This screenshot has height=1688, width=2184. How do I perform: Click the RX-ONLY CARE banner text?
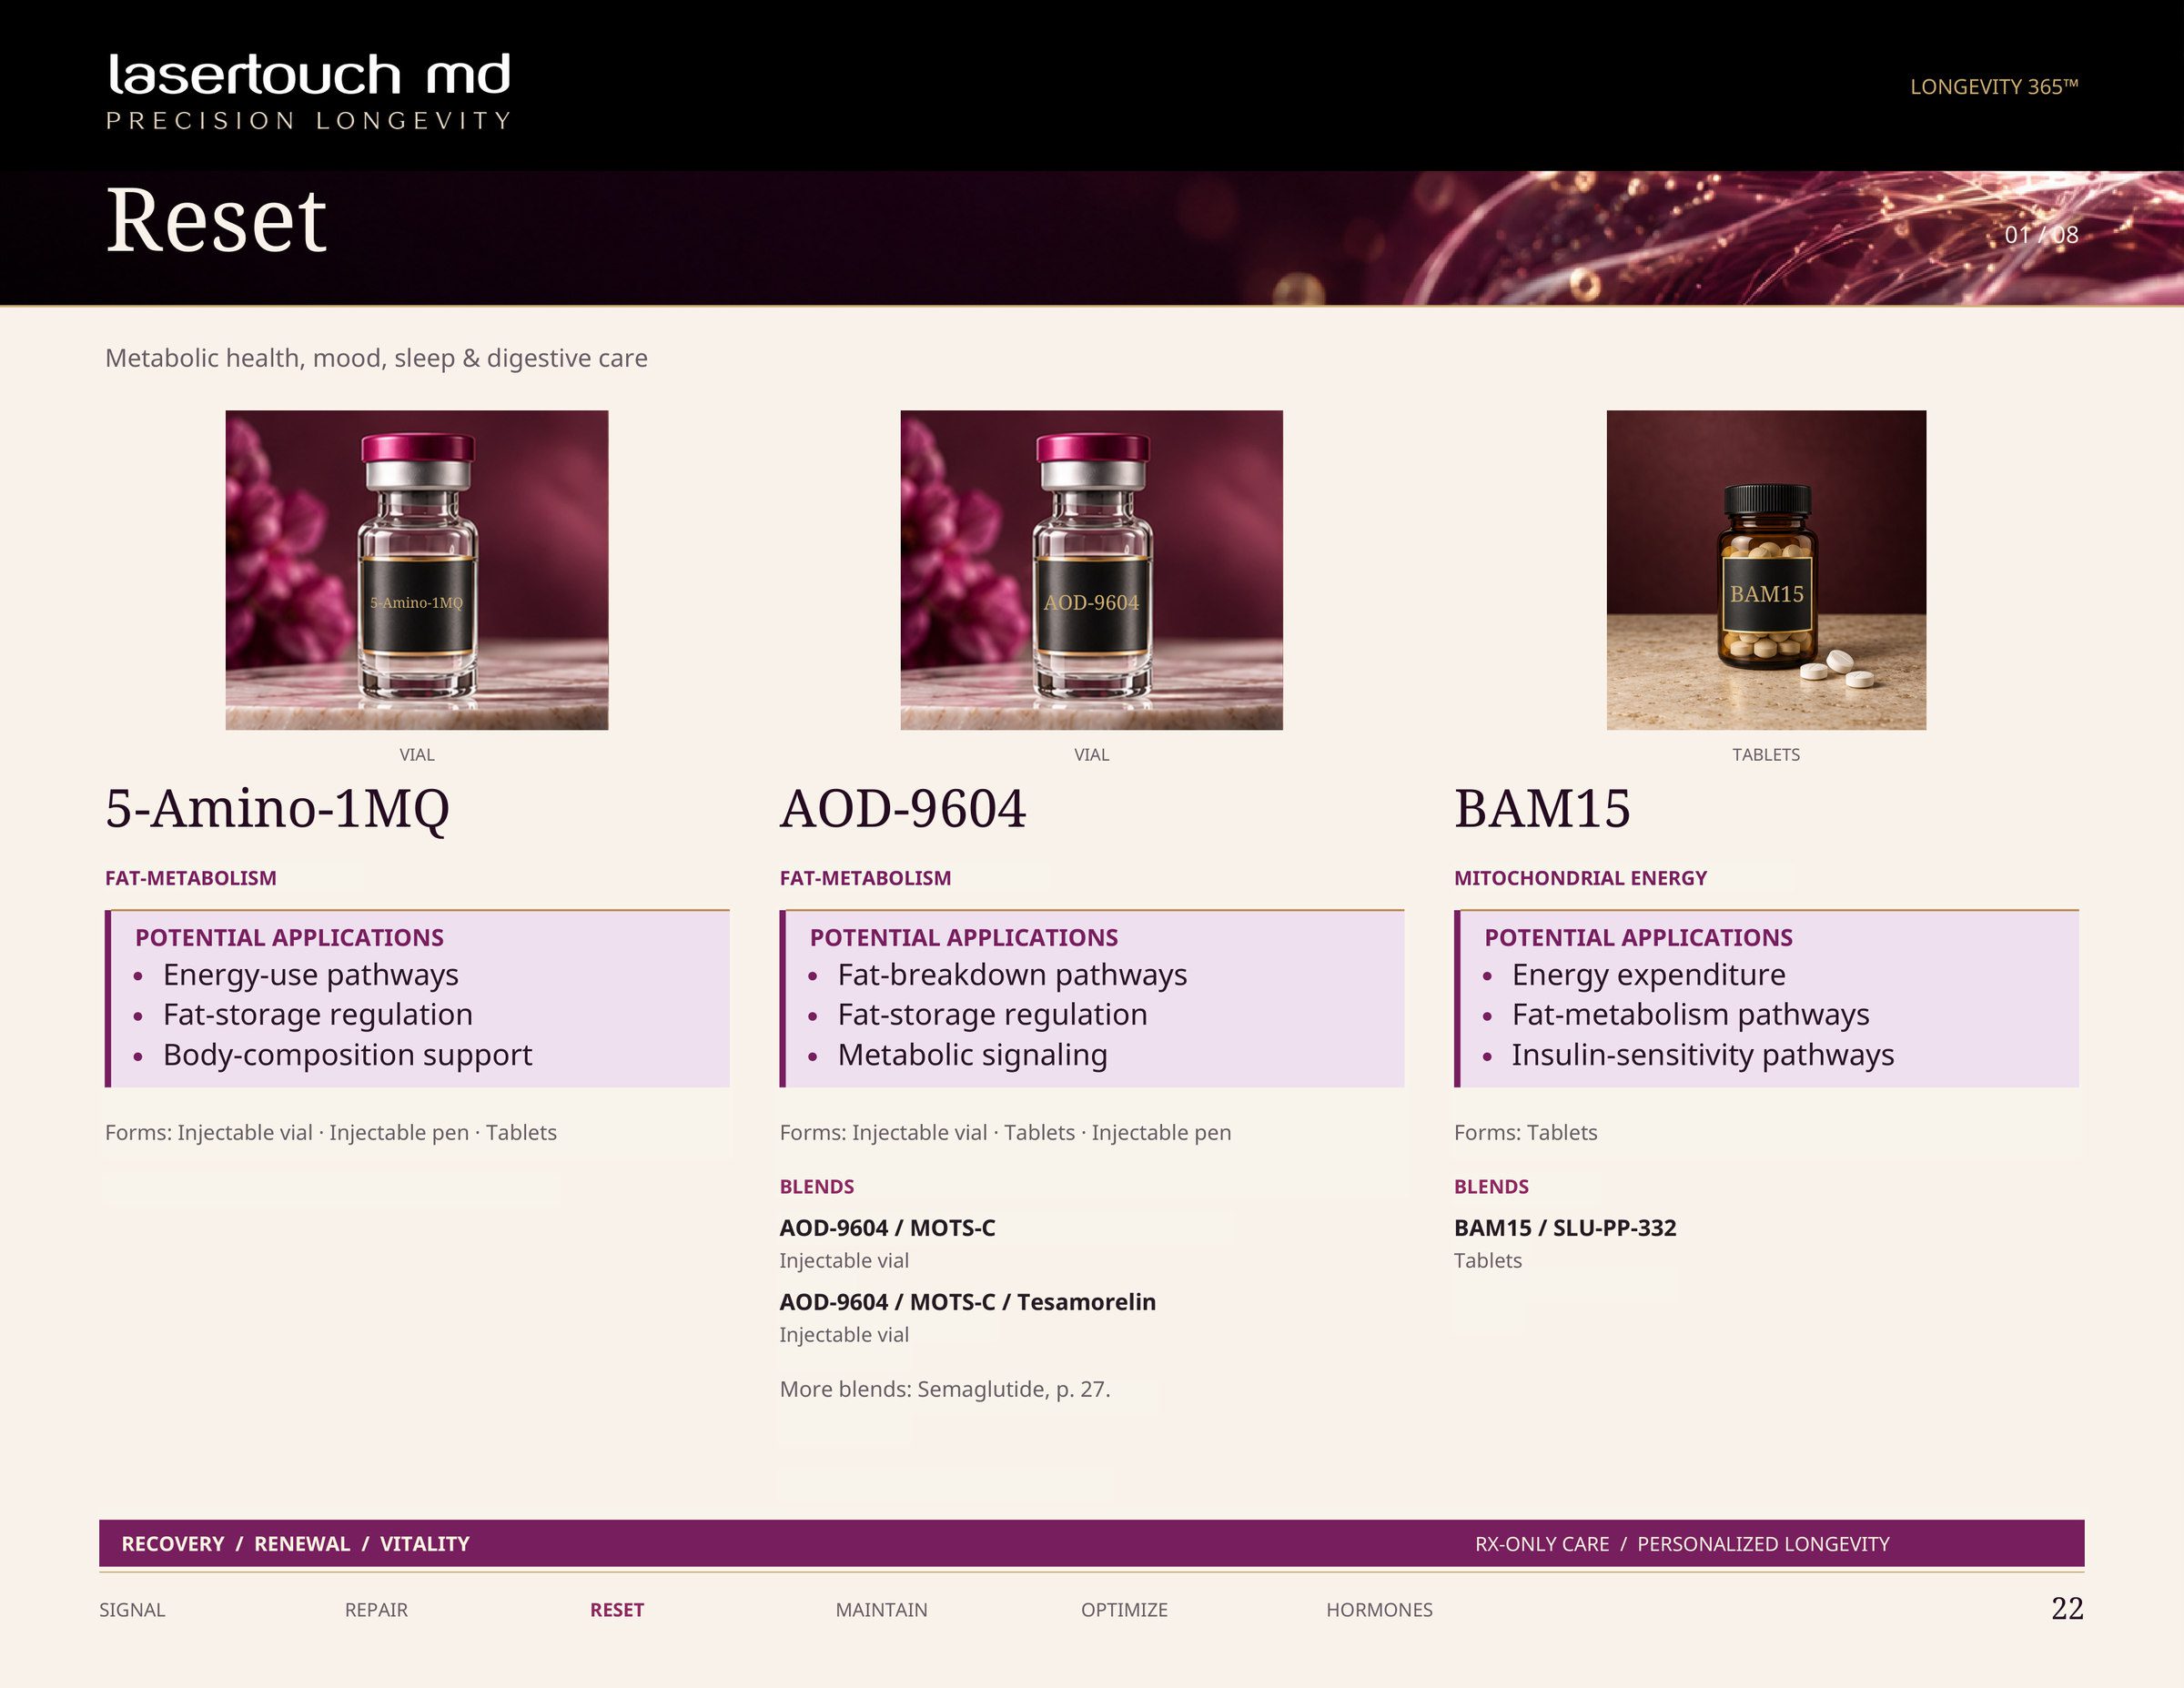pyautogui.click(x=1542, y=1544)
